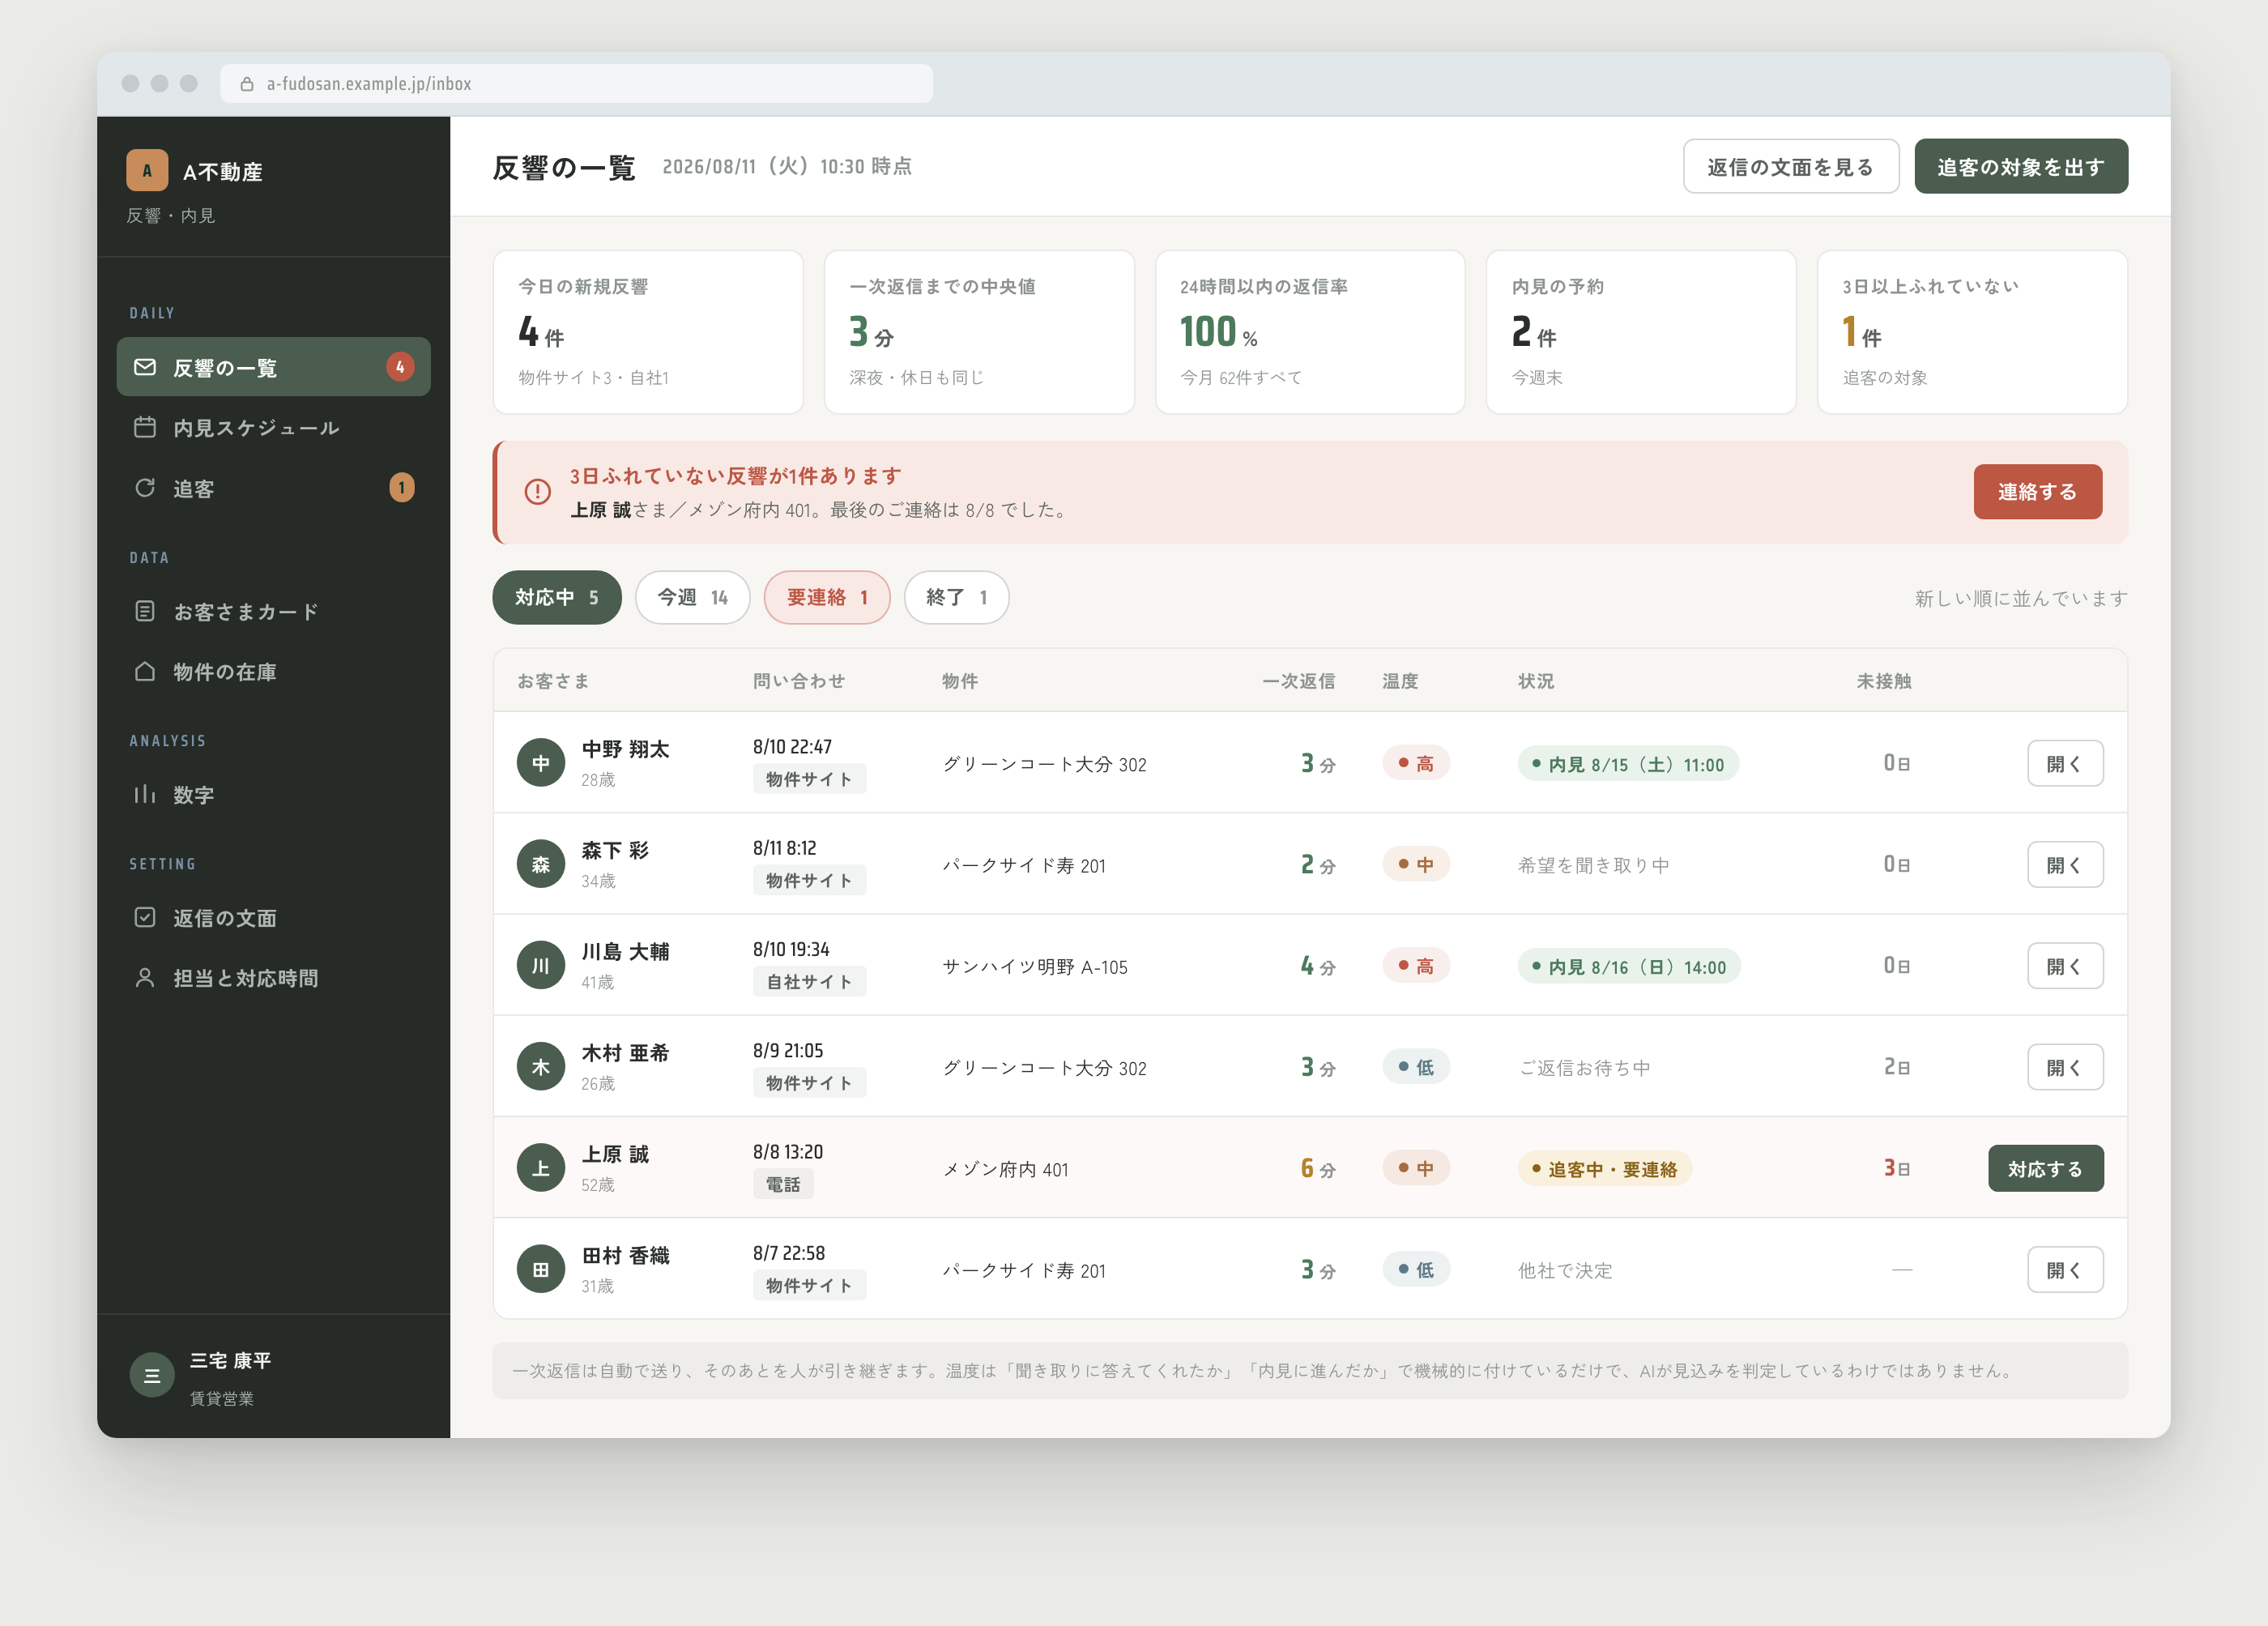Select the 要連絡 1 filter tab
Image resolution: width=2268 pixels, height=1626 pixels.
827,597
